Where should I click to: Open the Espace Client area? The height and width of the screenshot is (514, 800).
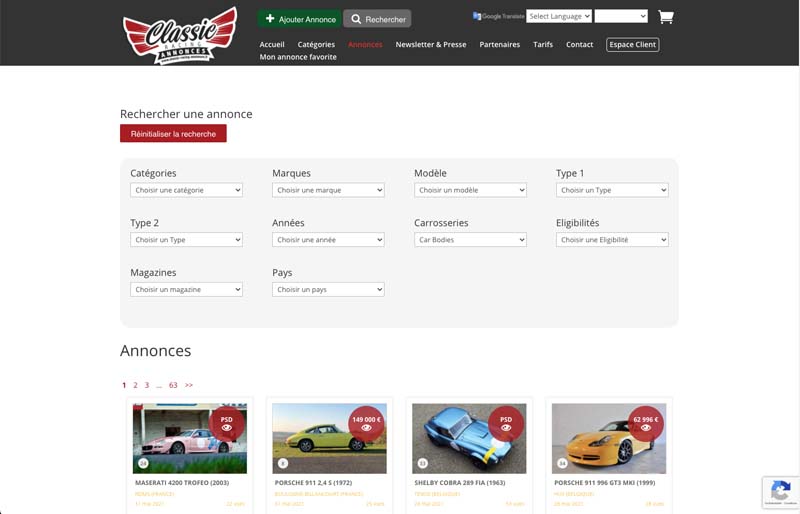click(x=633, y=44)
